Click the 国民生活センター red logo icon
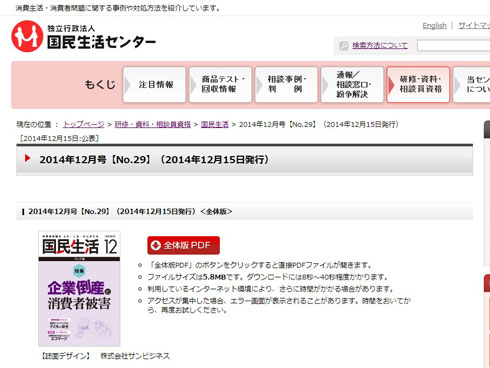Image resolution: width=490 pixels, height=368 pixels. point(27,36)
